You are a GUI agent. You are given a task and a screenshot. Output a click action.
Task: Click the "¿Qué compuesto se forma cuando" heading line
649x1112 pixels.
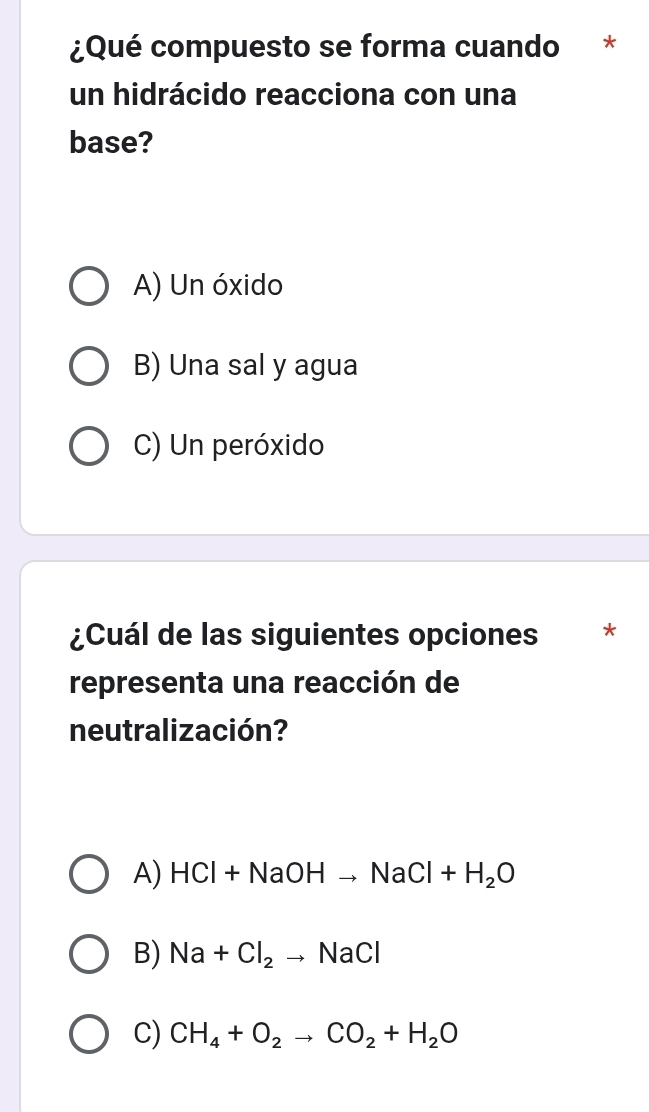314,47
